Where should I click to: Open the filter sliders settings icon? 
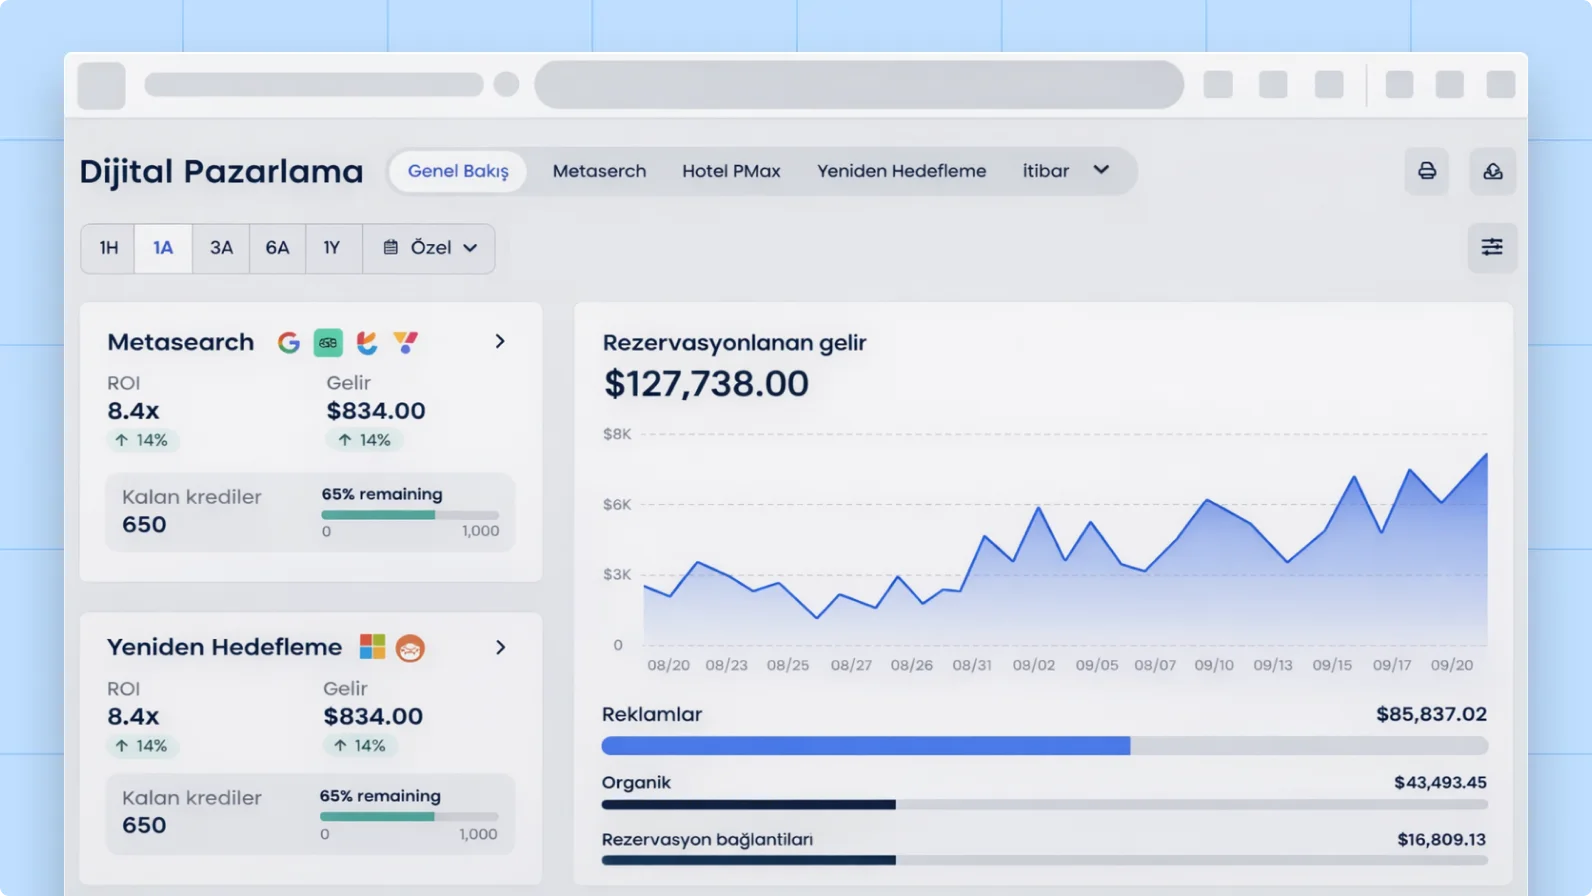click(1491, 247)
